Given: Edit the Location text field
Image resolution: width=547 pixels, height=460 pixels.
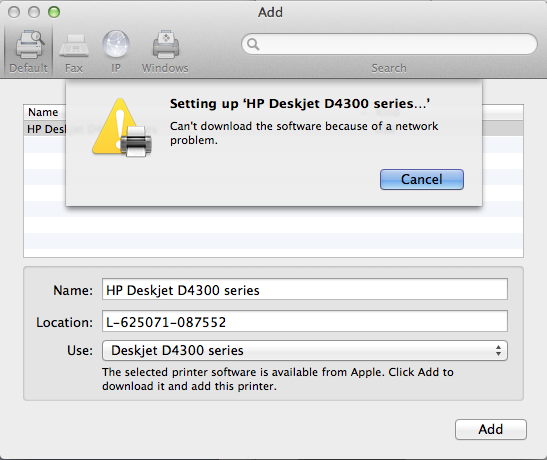Looking at the screenshot, I should point(305,321).
